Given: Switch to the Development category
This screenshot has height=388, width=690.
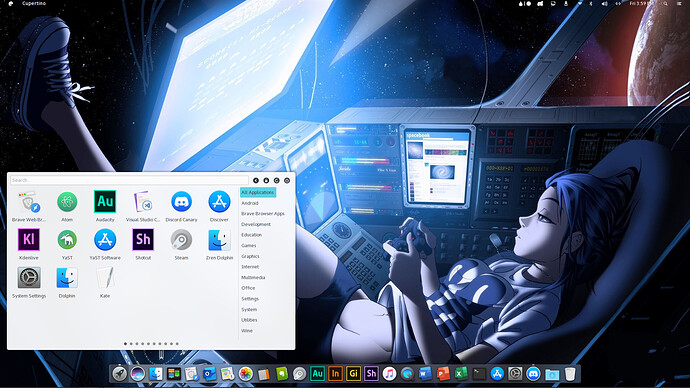Looking at the screenshot, I should [x=256, y=224].
